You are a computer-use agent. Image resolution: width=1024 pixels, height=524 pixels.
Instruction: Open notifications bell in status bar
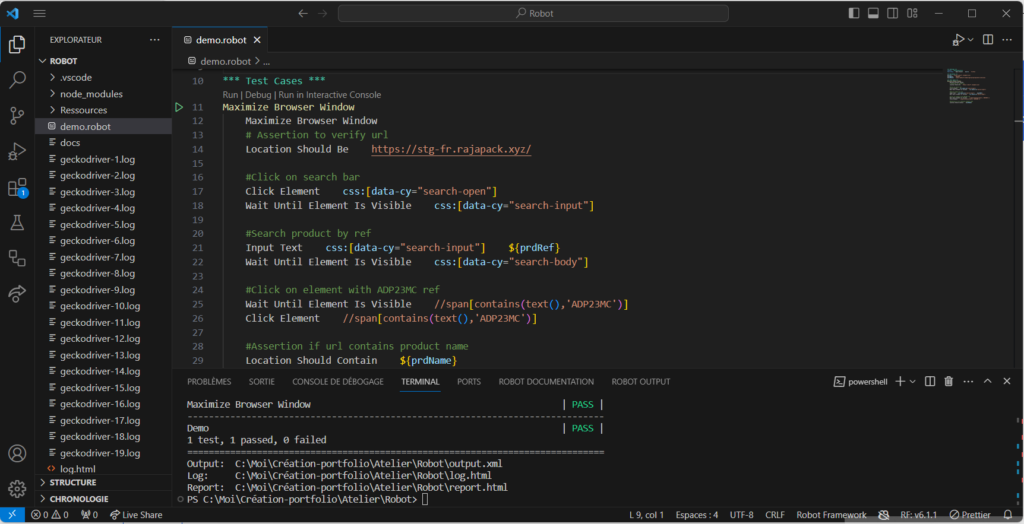point(1008,515)
